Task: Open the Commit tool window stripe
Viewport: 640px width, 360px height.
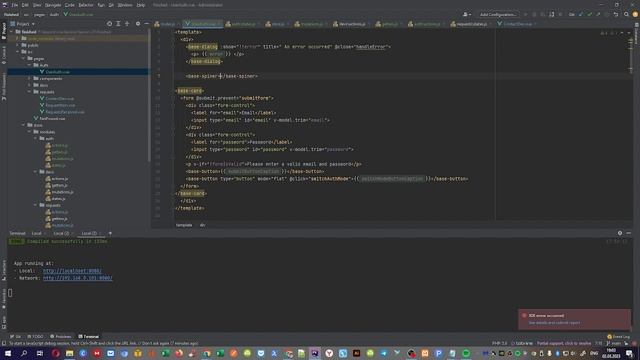Action: click(4, 55)
